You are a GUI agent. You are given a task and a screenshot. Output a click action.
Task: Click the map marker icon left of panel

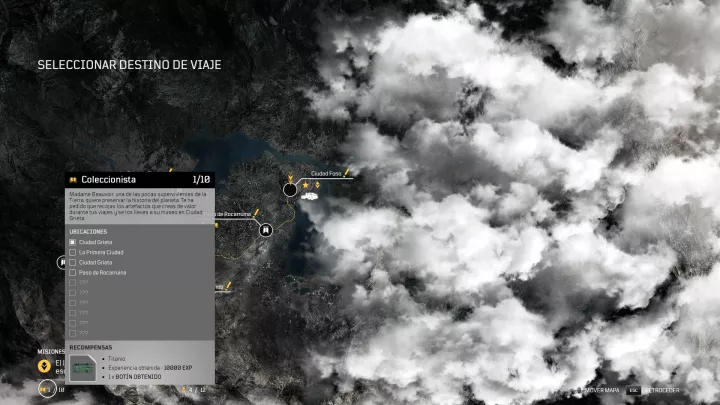pyautogui.click(x=62, y=262)
